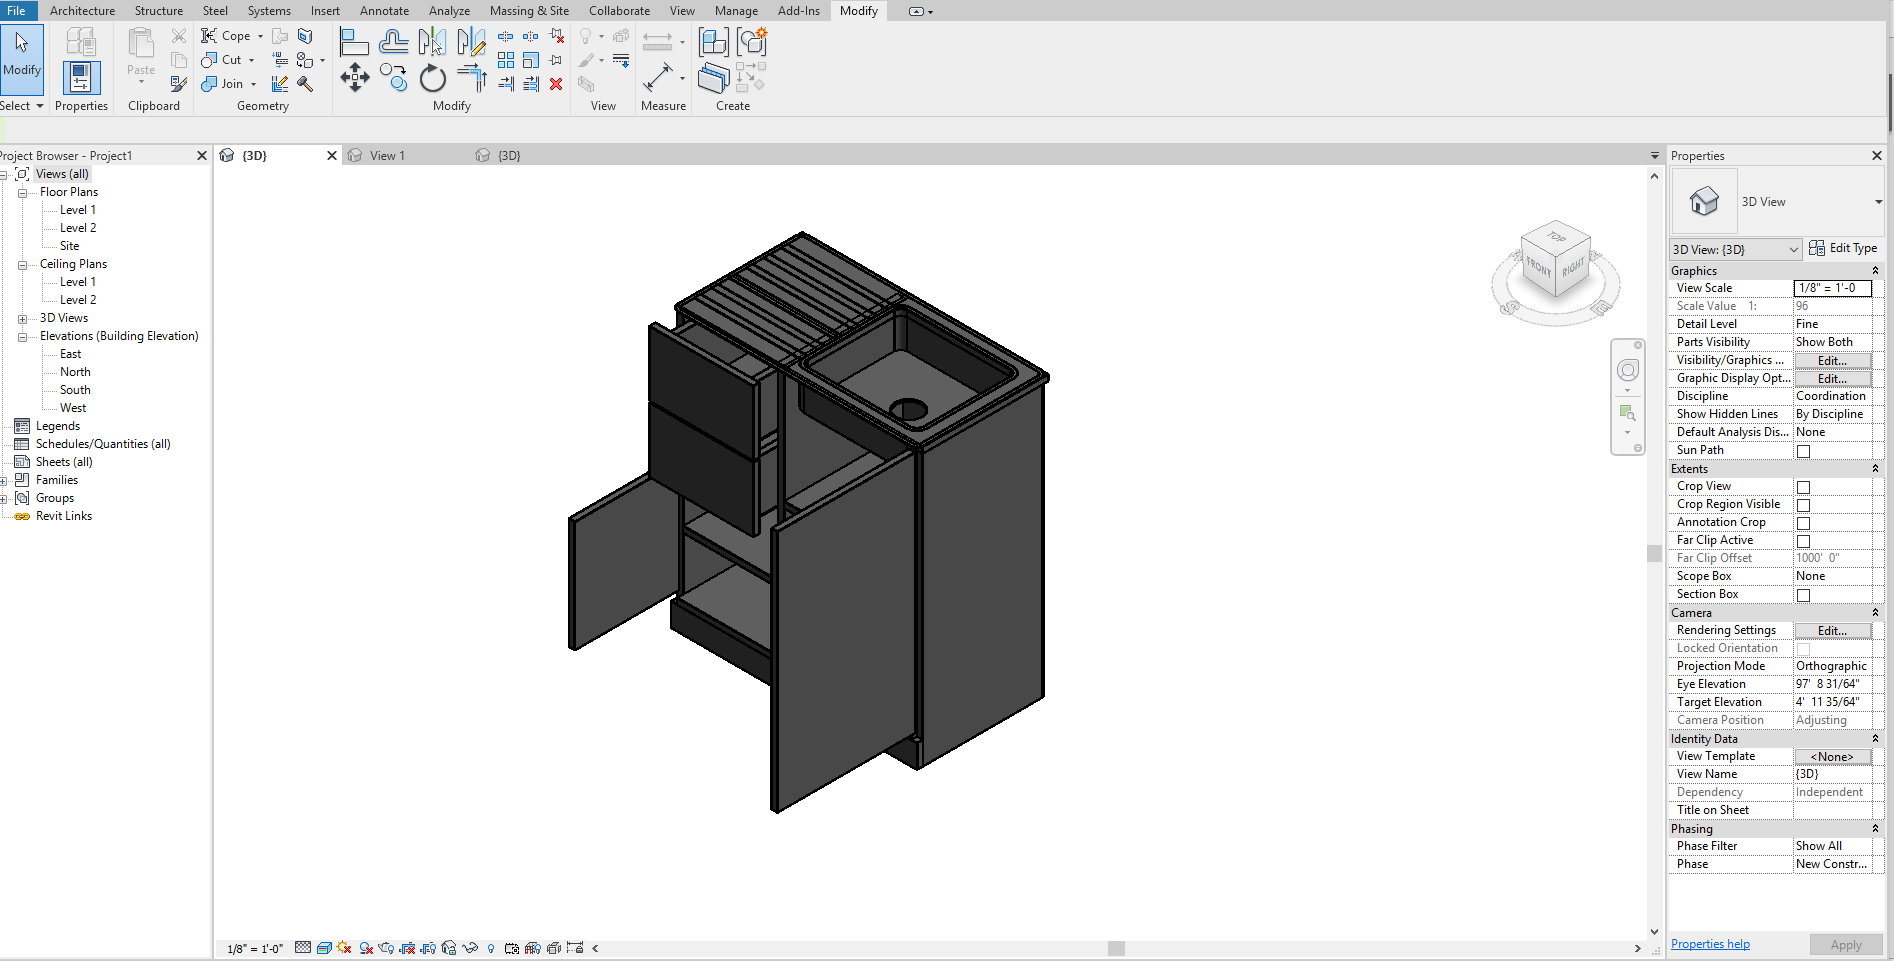The width and height of the screenshot is (1894, 961).
Task: Switch to the View 1 tab
Action: [387, 155]
